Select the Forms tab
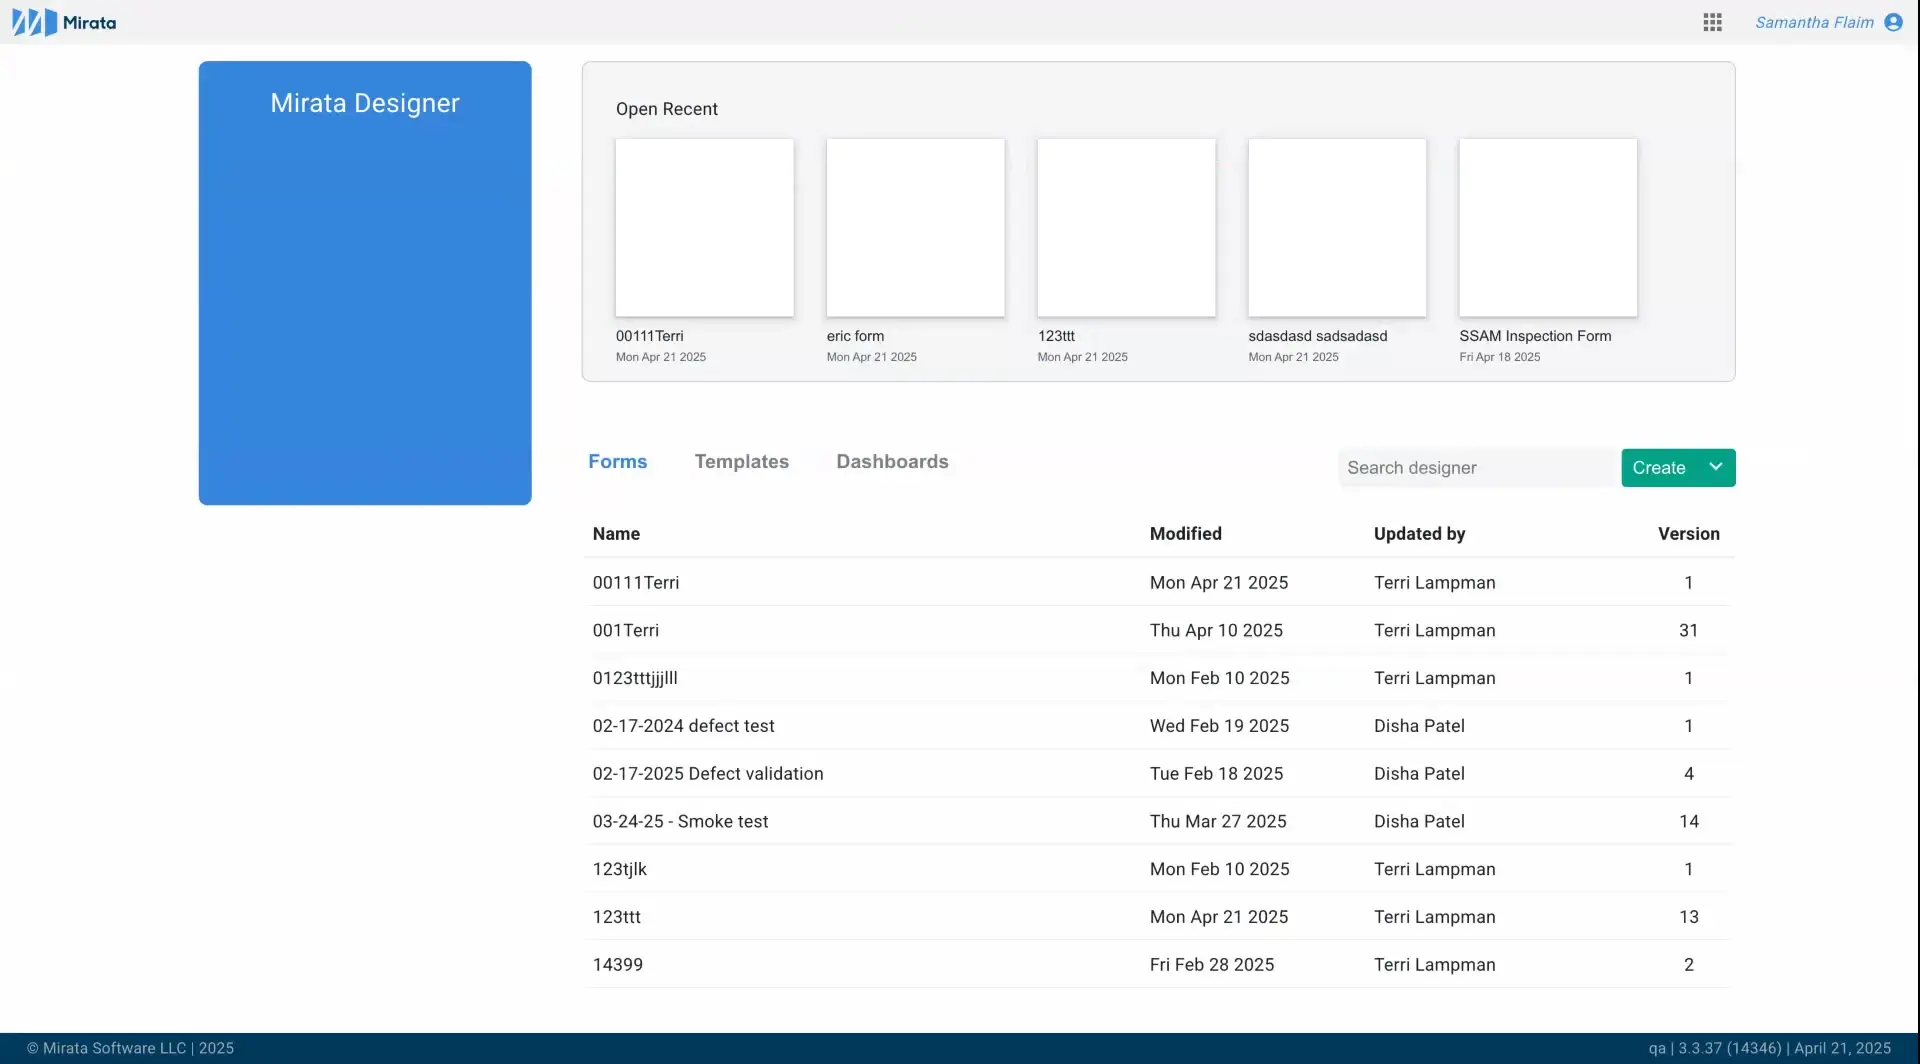Screen dimensions: 1920x1064 point(618,461)
